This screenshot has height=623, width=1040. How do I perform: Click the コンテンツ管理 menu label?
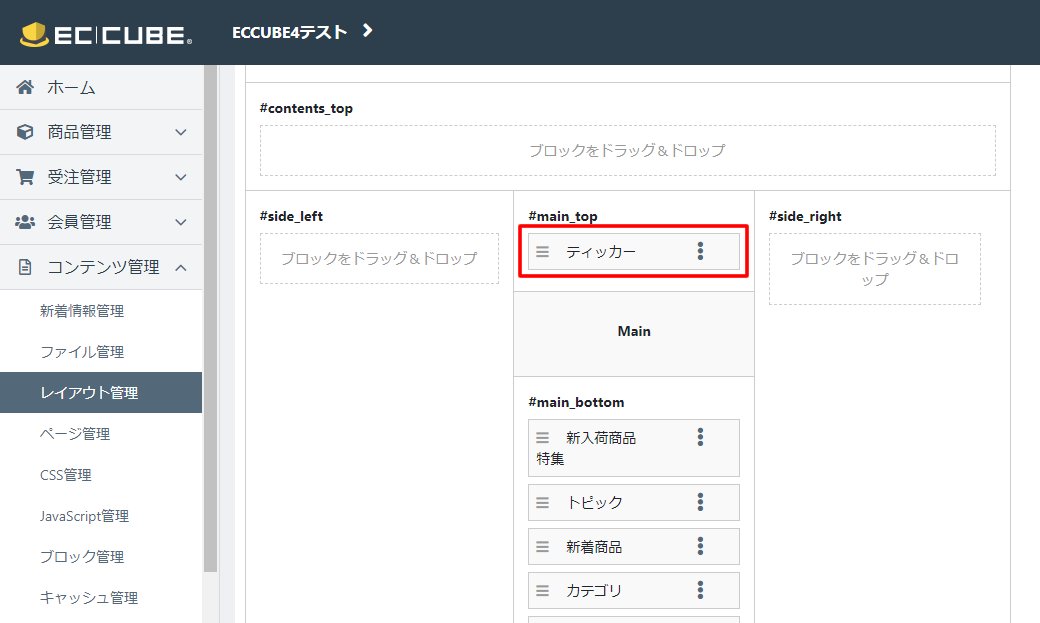pos(103,267)
